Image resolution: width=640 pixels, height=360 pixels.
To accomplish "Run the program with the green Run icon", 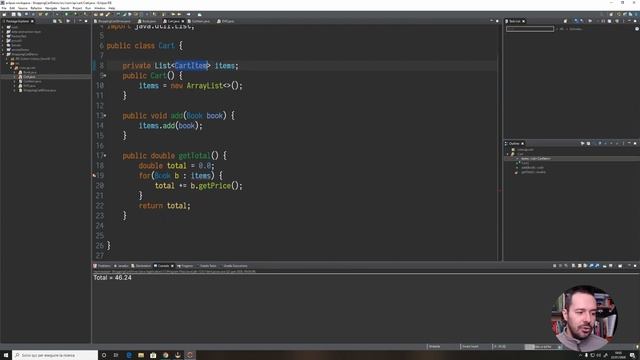I will (x=67, y=14).
